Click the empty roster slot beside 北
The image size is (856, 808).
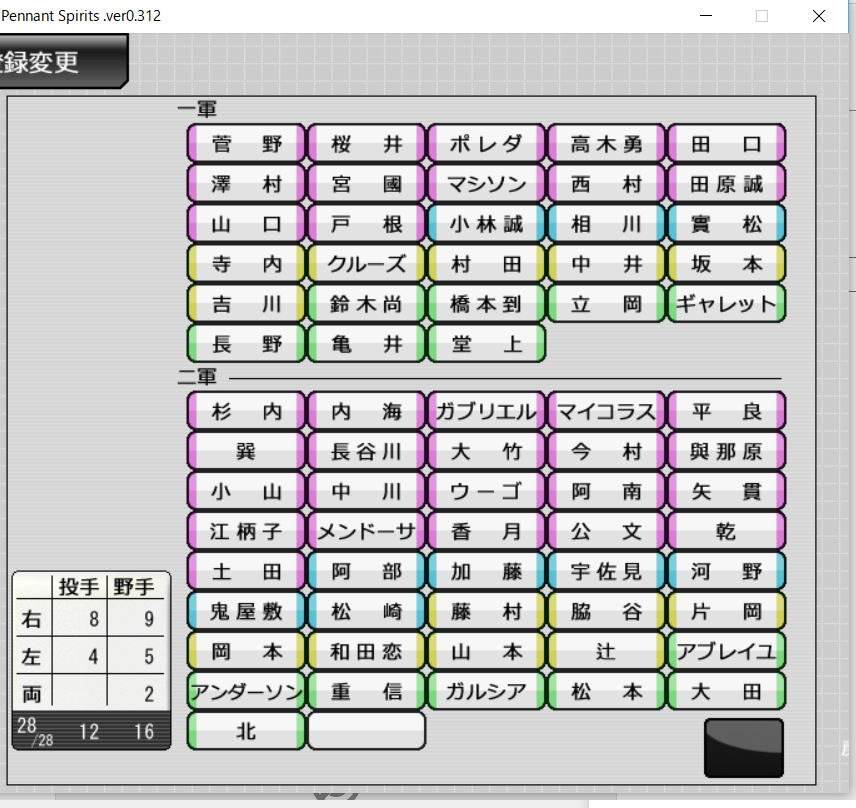tap(366, 732)
